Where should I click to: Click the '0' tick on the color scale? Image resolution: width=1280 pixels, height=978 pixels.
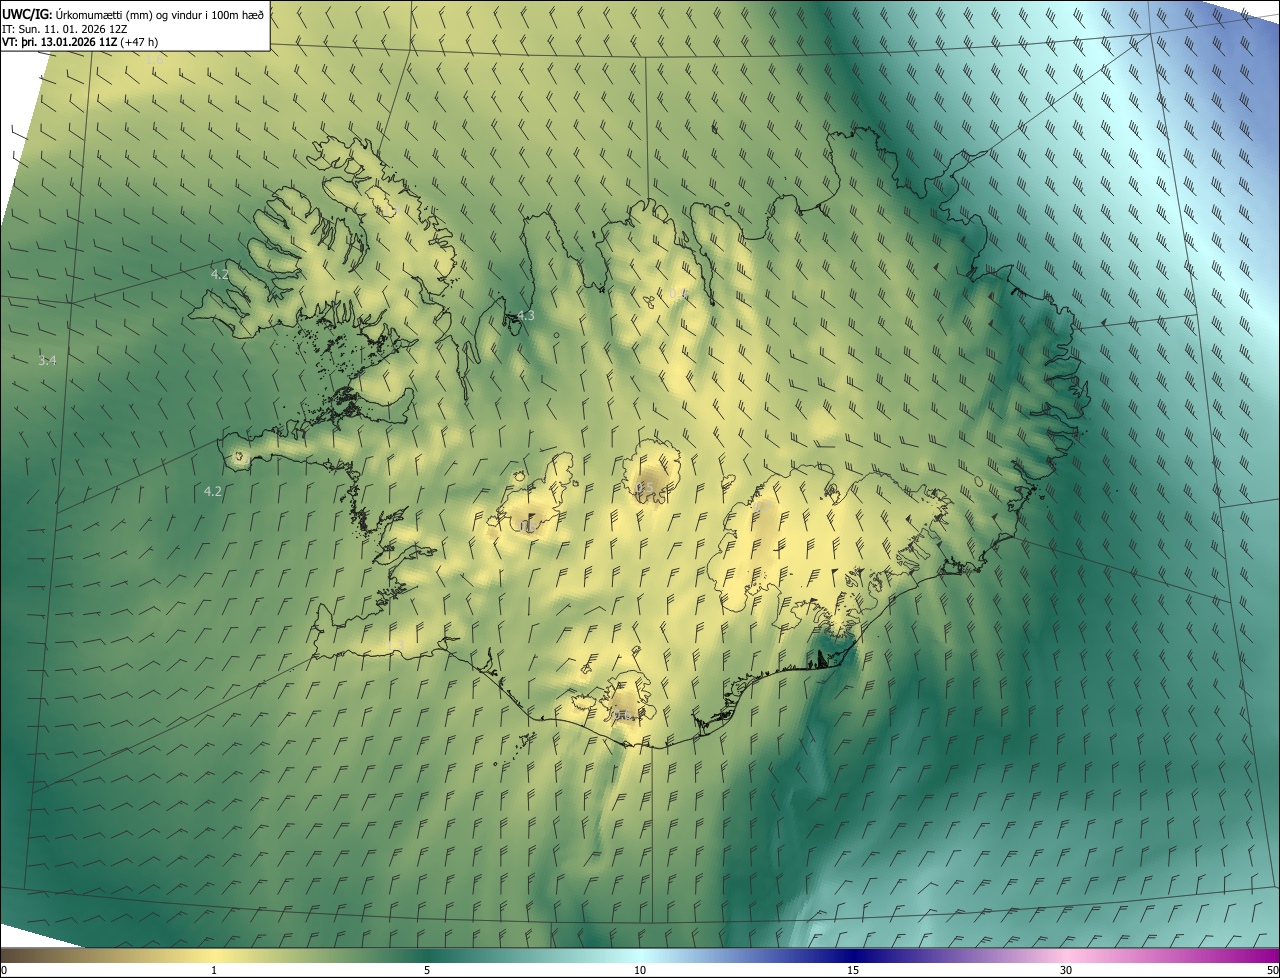tap(3, 971)
